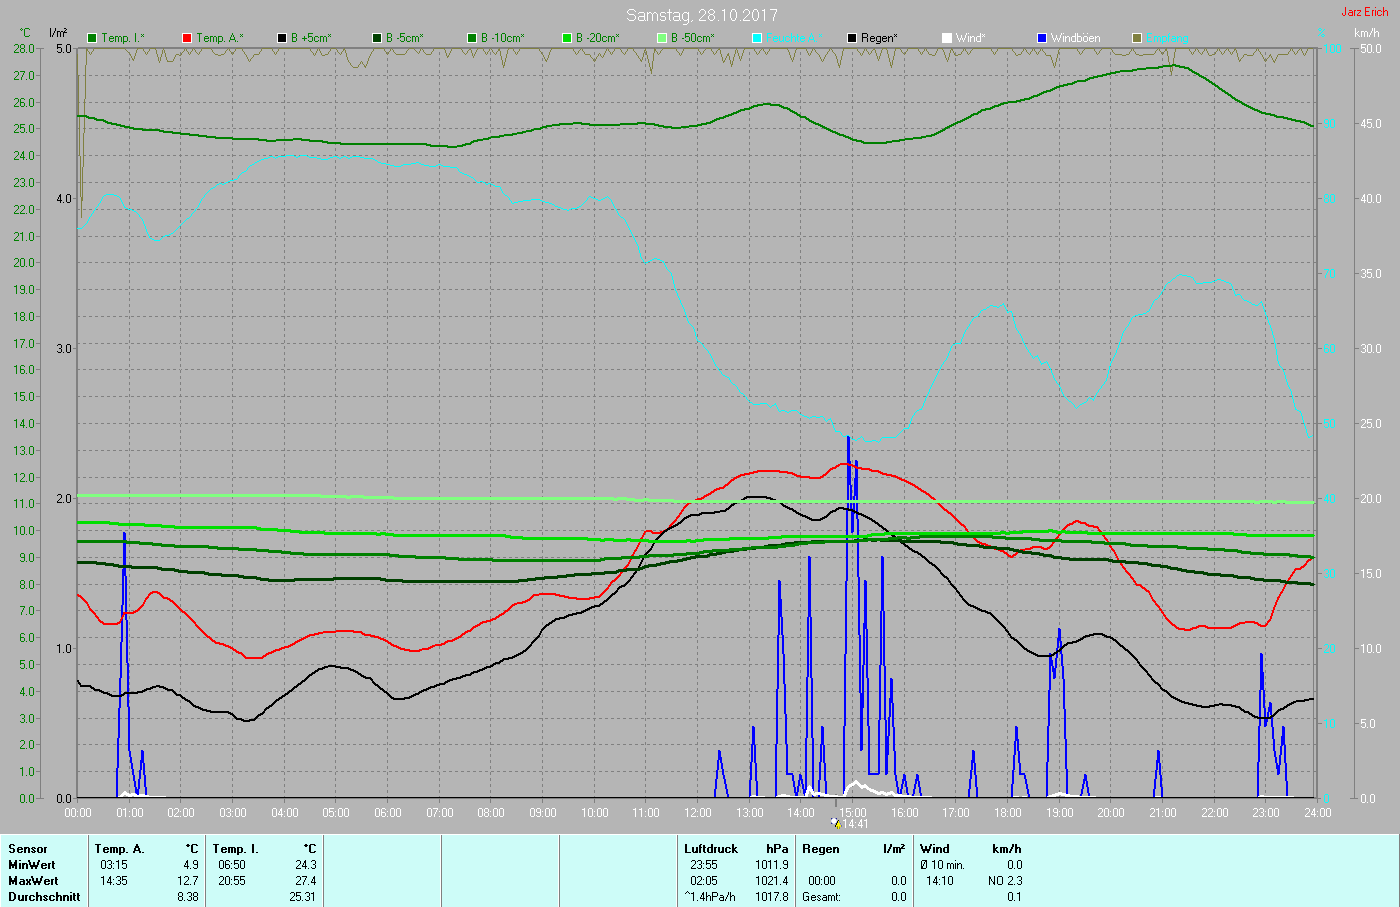Image resolution: width=1400 pixels, height=907 pixels.
Task: Click the black Regen legend square
Action: [852, 38]
